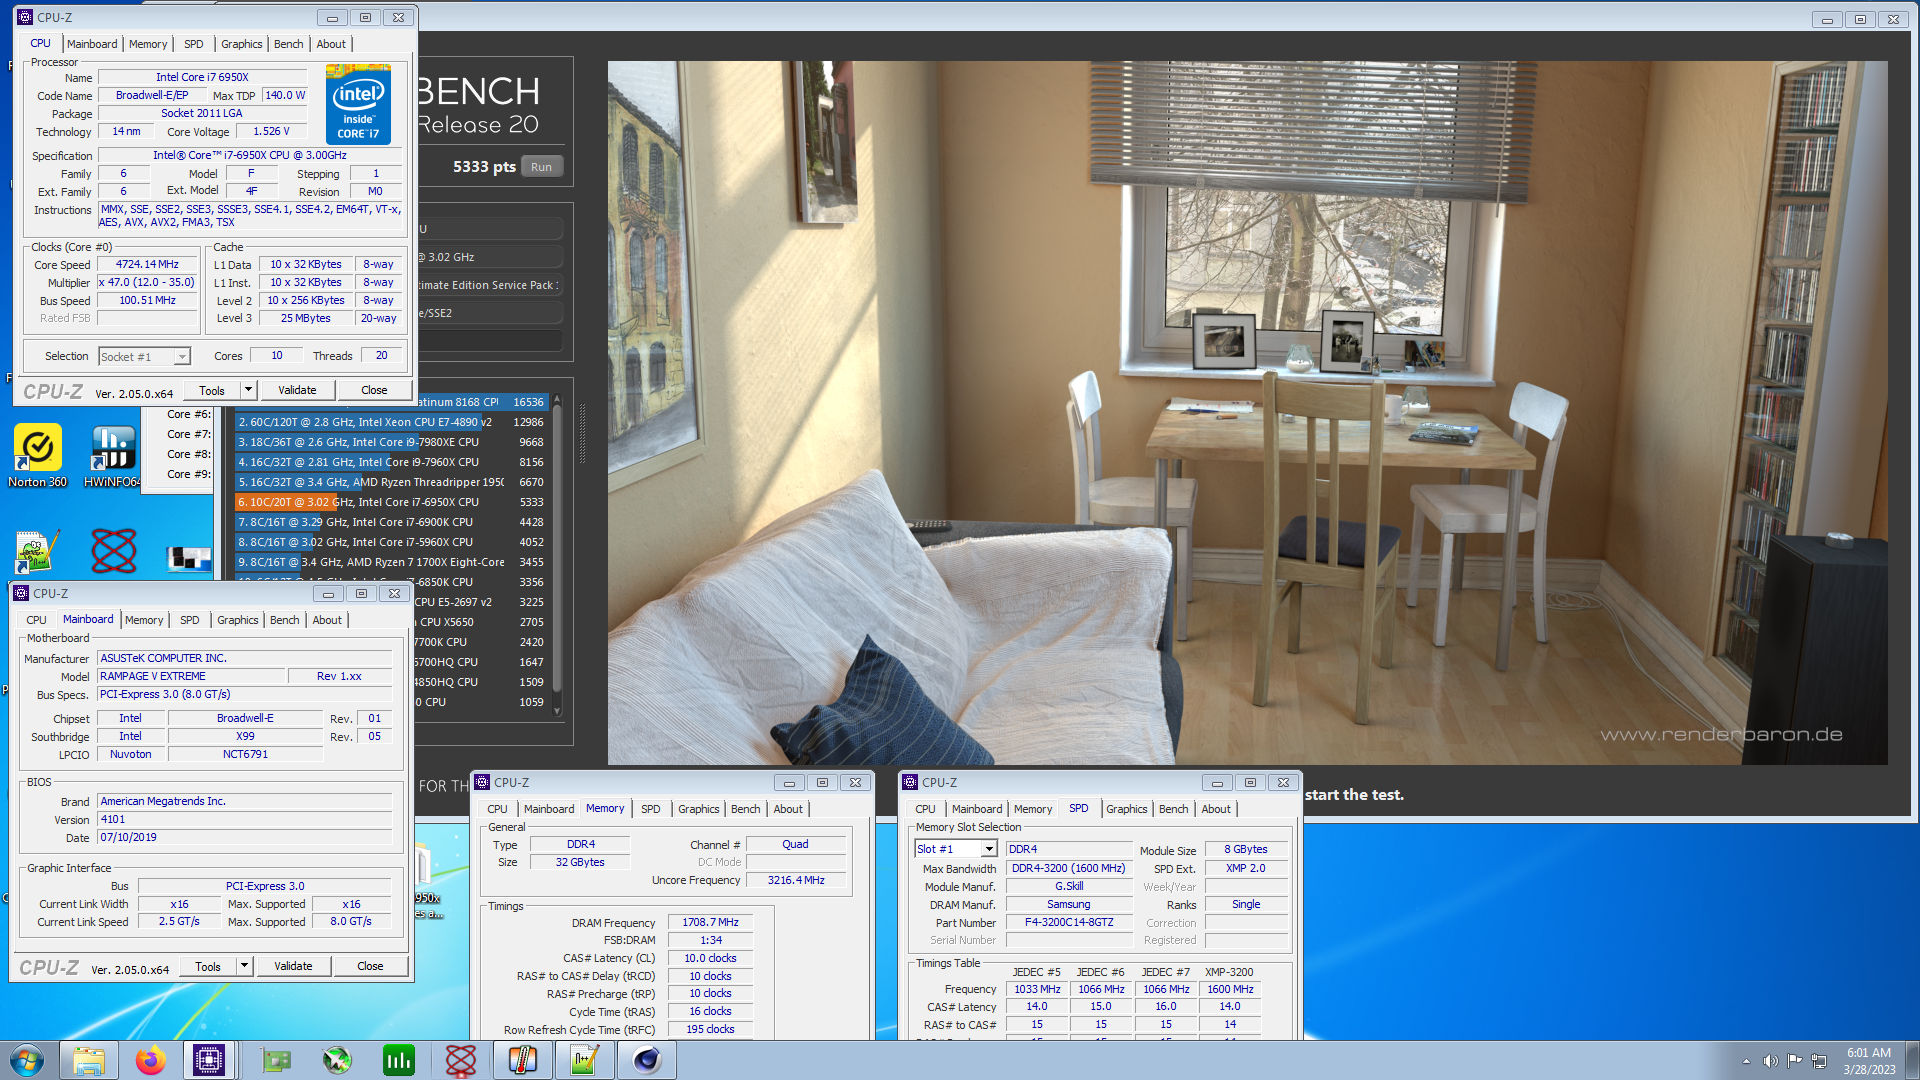Open Graphics tab in top CPU-Z window
Viewport: 1920px width, 1080px height.
click(x=241, y=44)
